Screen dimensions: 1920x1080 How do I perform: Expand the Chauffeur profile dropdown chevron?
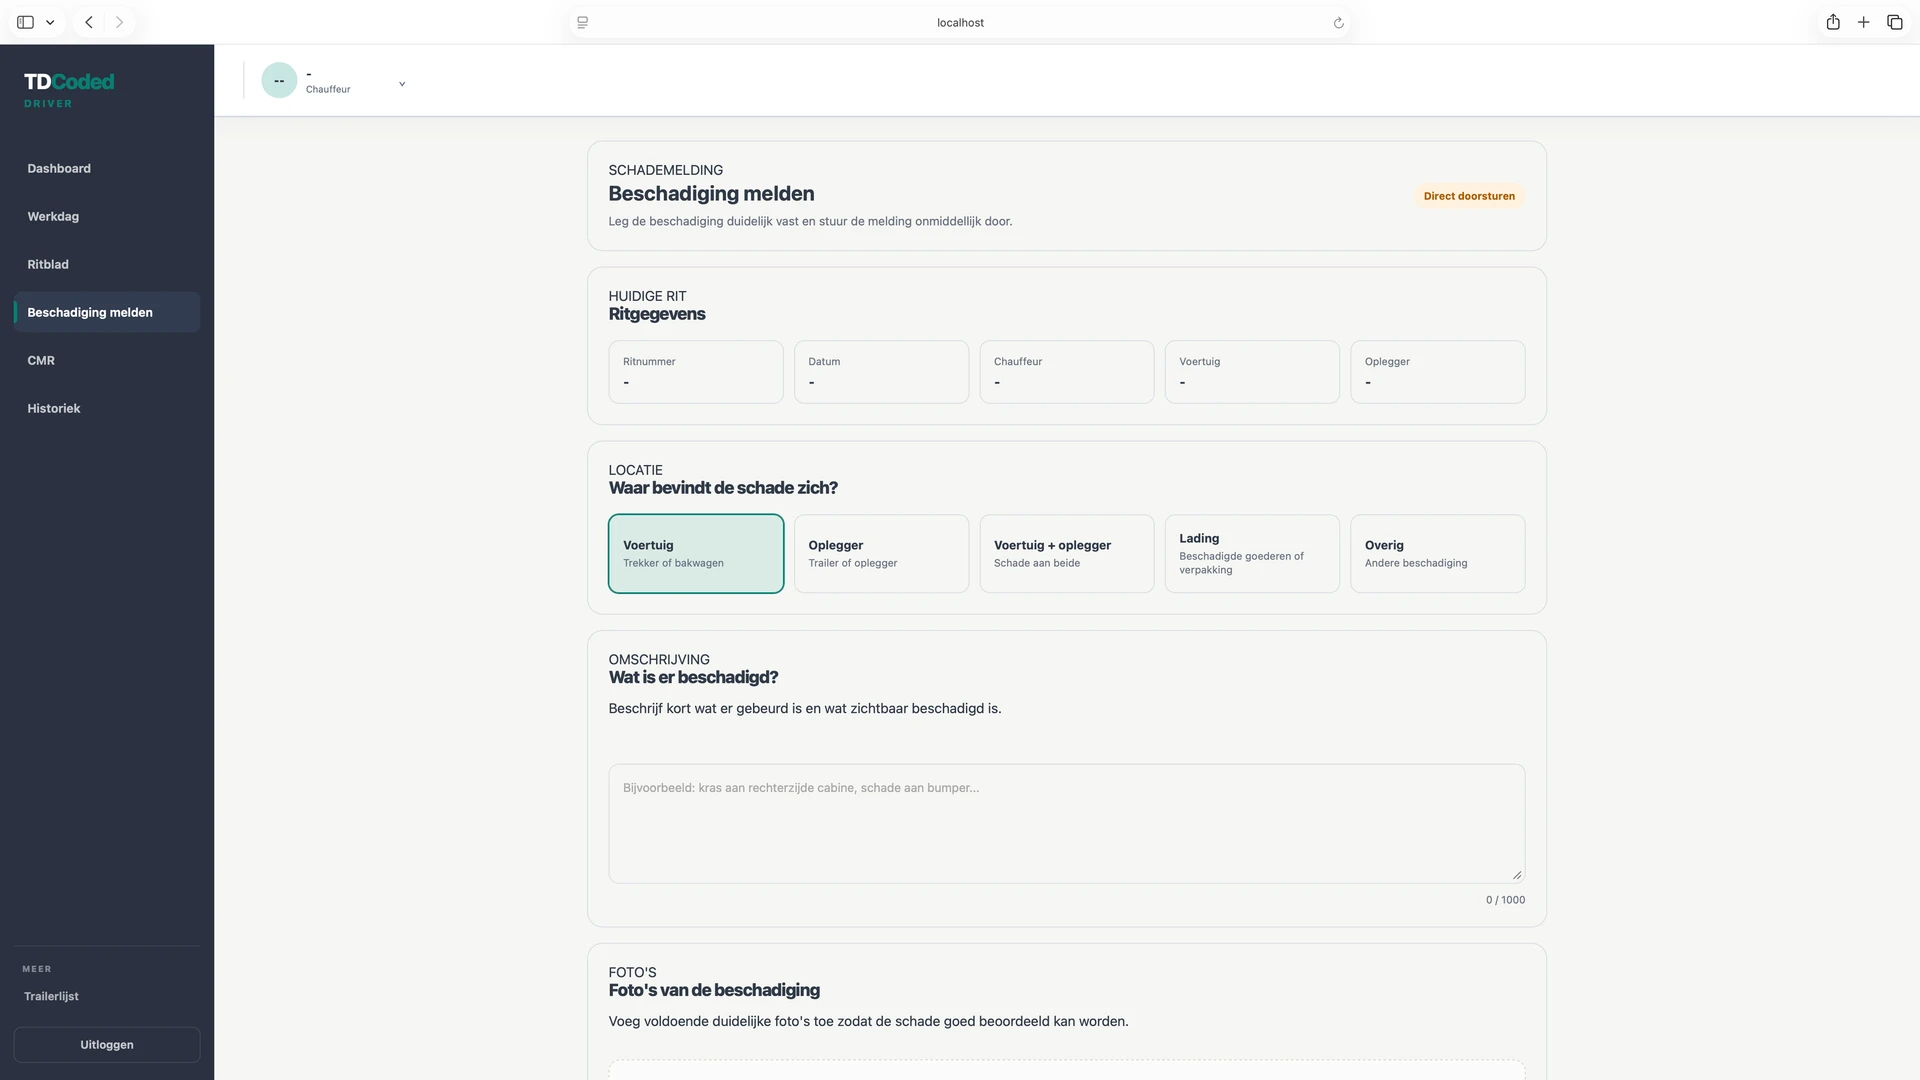click(402, 84)
